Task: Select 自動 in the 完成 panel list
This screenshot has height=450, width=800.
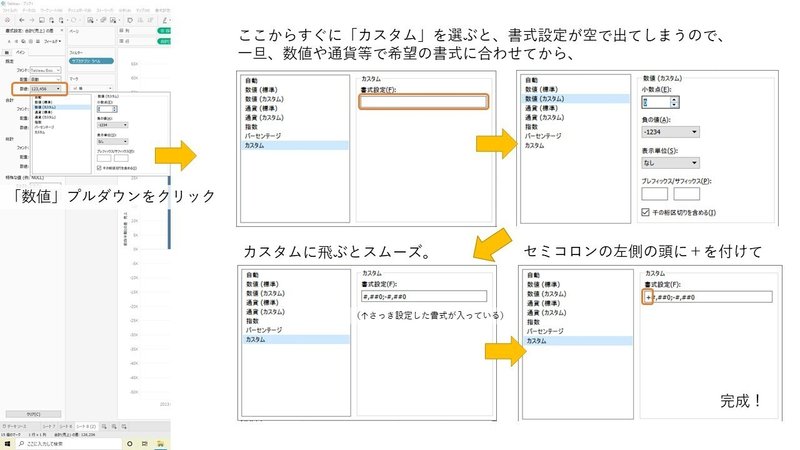Action: click(x=533, y=276)
